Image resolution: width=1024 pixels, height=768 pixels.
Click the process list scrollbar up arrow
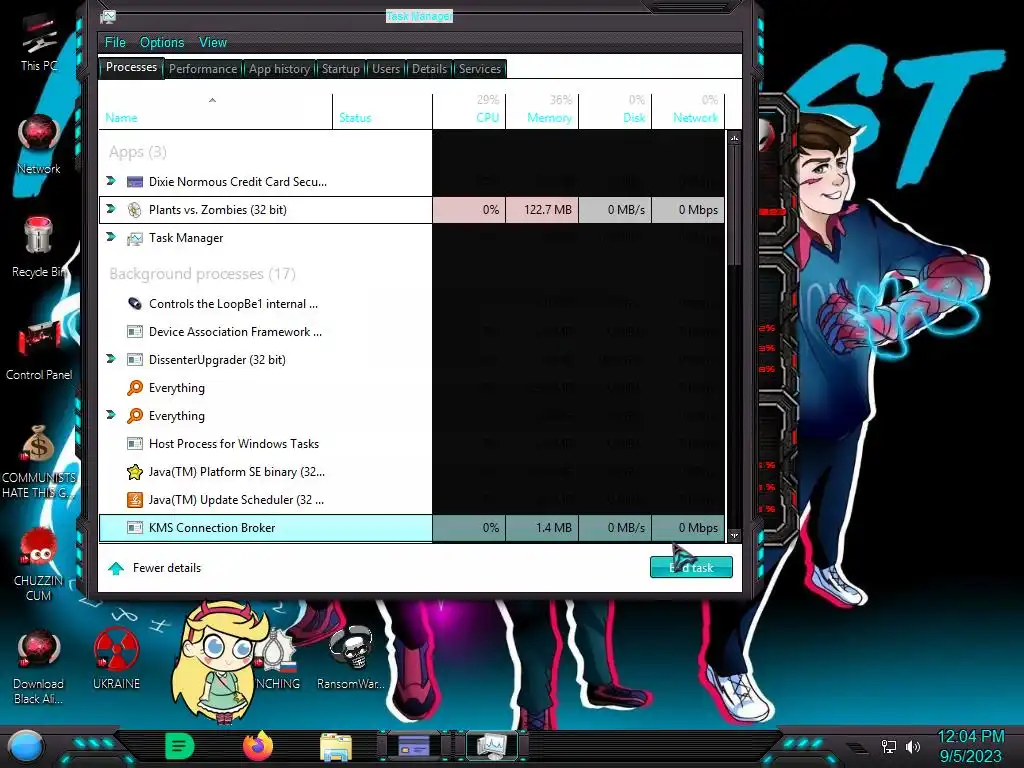[x=734, y=138]
